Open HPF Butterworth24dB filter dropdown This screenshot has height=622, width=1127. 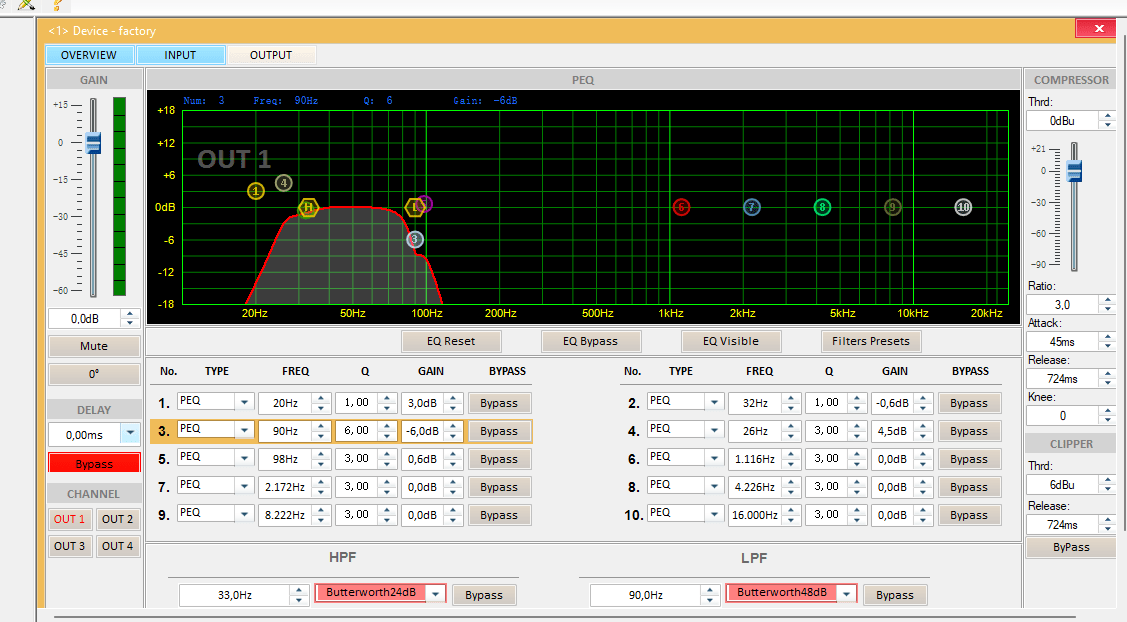436,594
